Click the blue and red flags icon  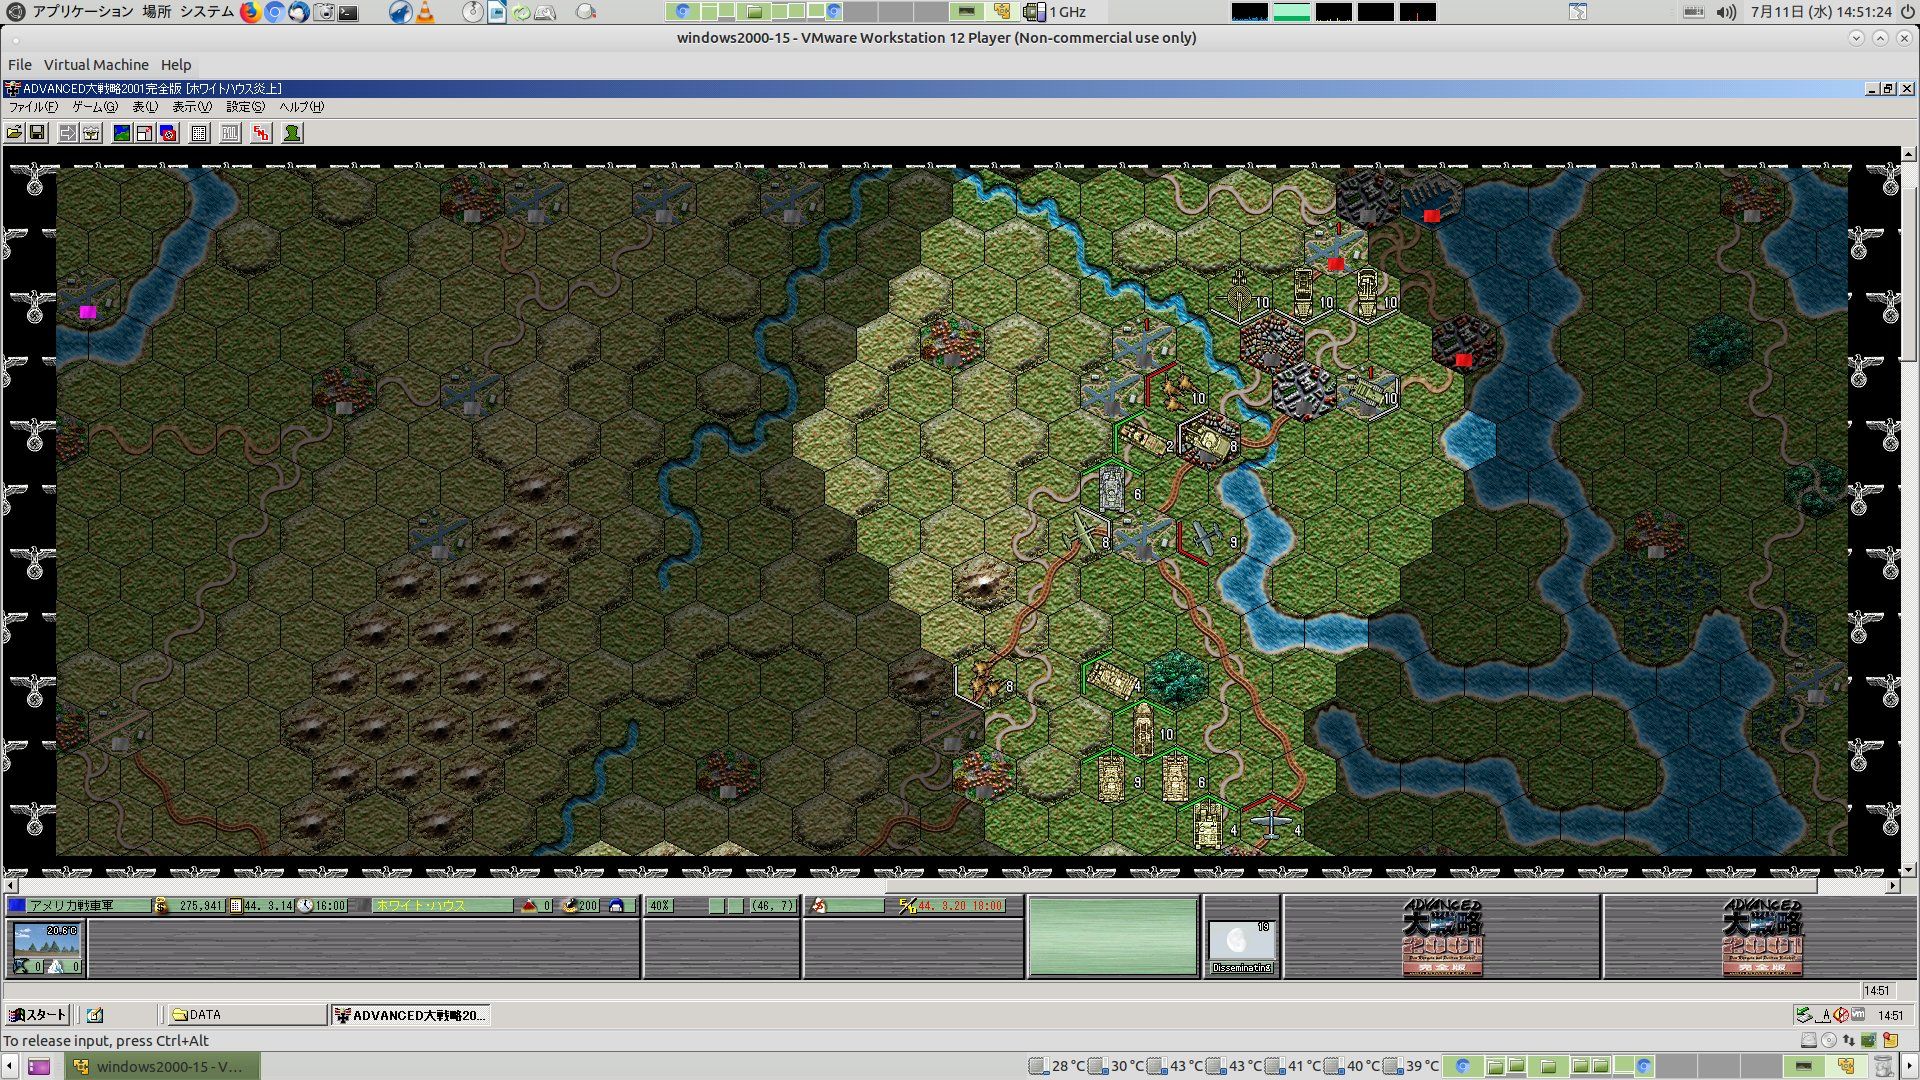click(168, 133)
